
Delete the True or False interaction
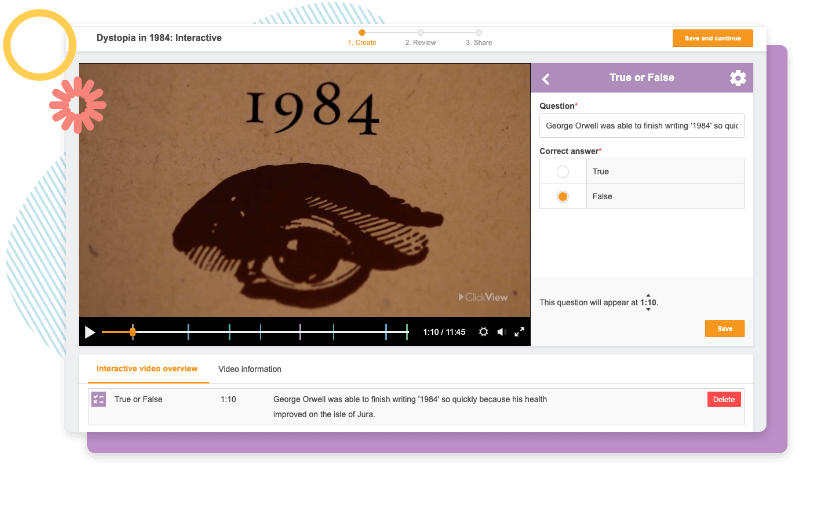(x=723, y=399)
